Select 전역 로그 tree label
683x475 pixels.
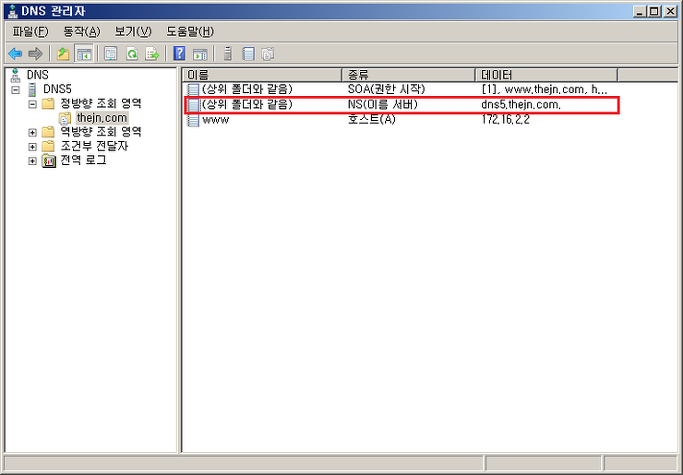[x=83, y=160]
